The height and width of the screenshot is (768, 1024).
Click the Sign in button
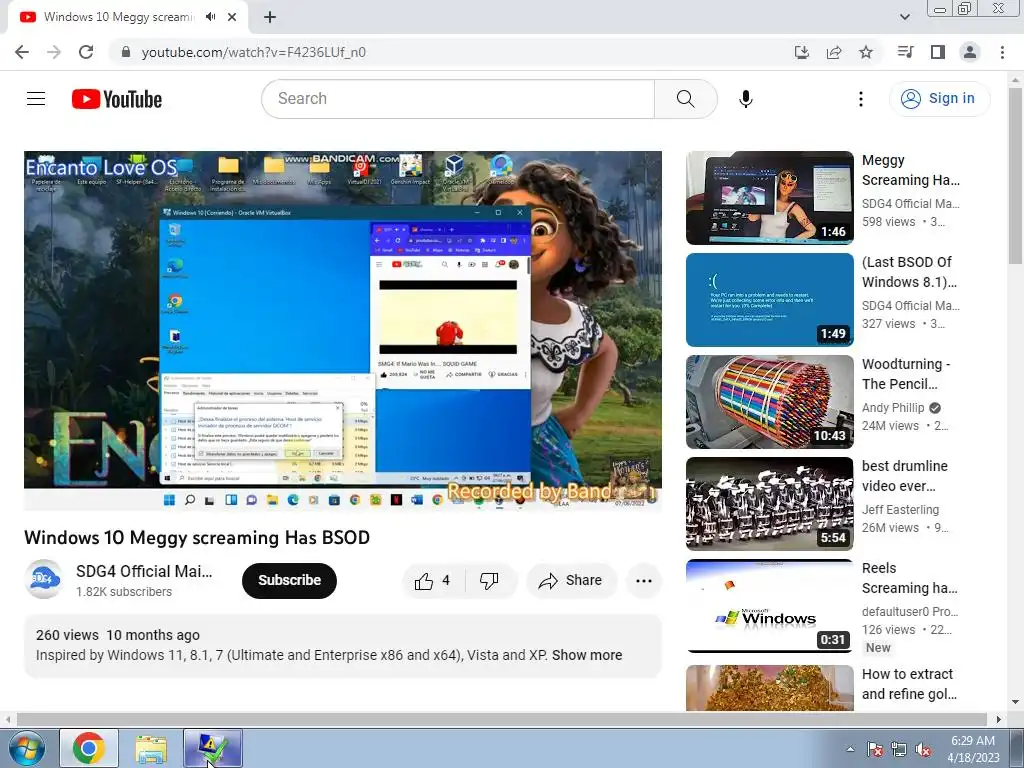click(939, 99)
